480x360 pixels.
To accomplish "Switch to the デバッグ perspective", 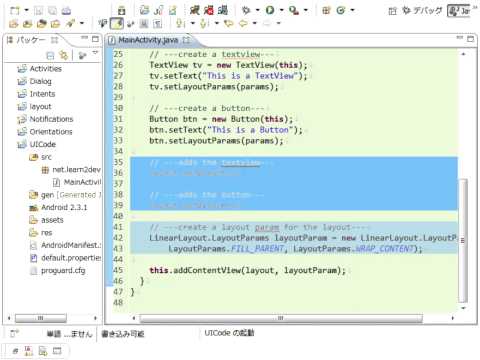I will [422, 11].
